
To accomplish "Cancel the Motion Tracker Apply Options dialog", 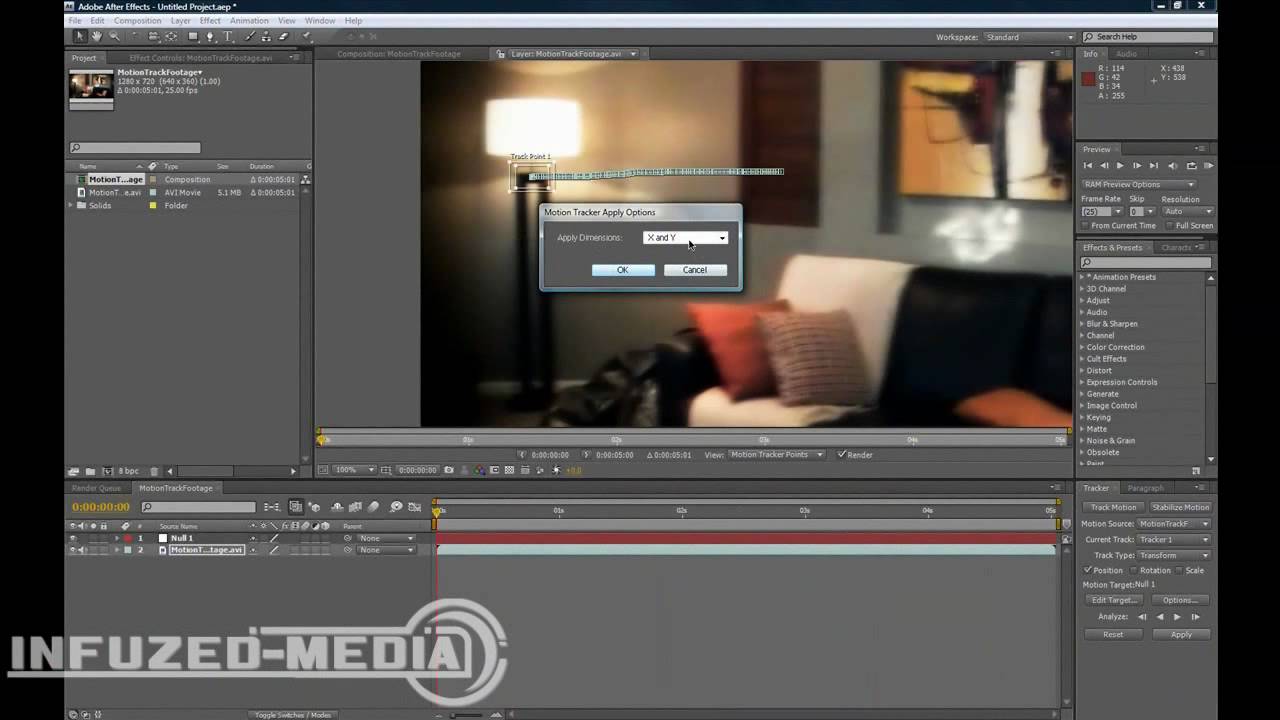I will pos(695,270).
